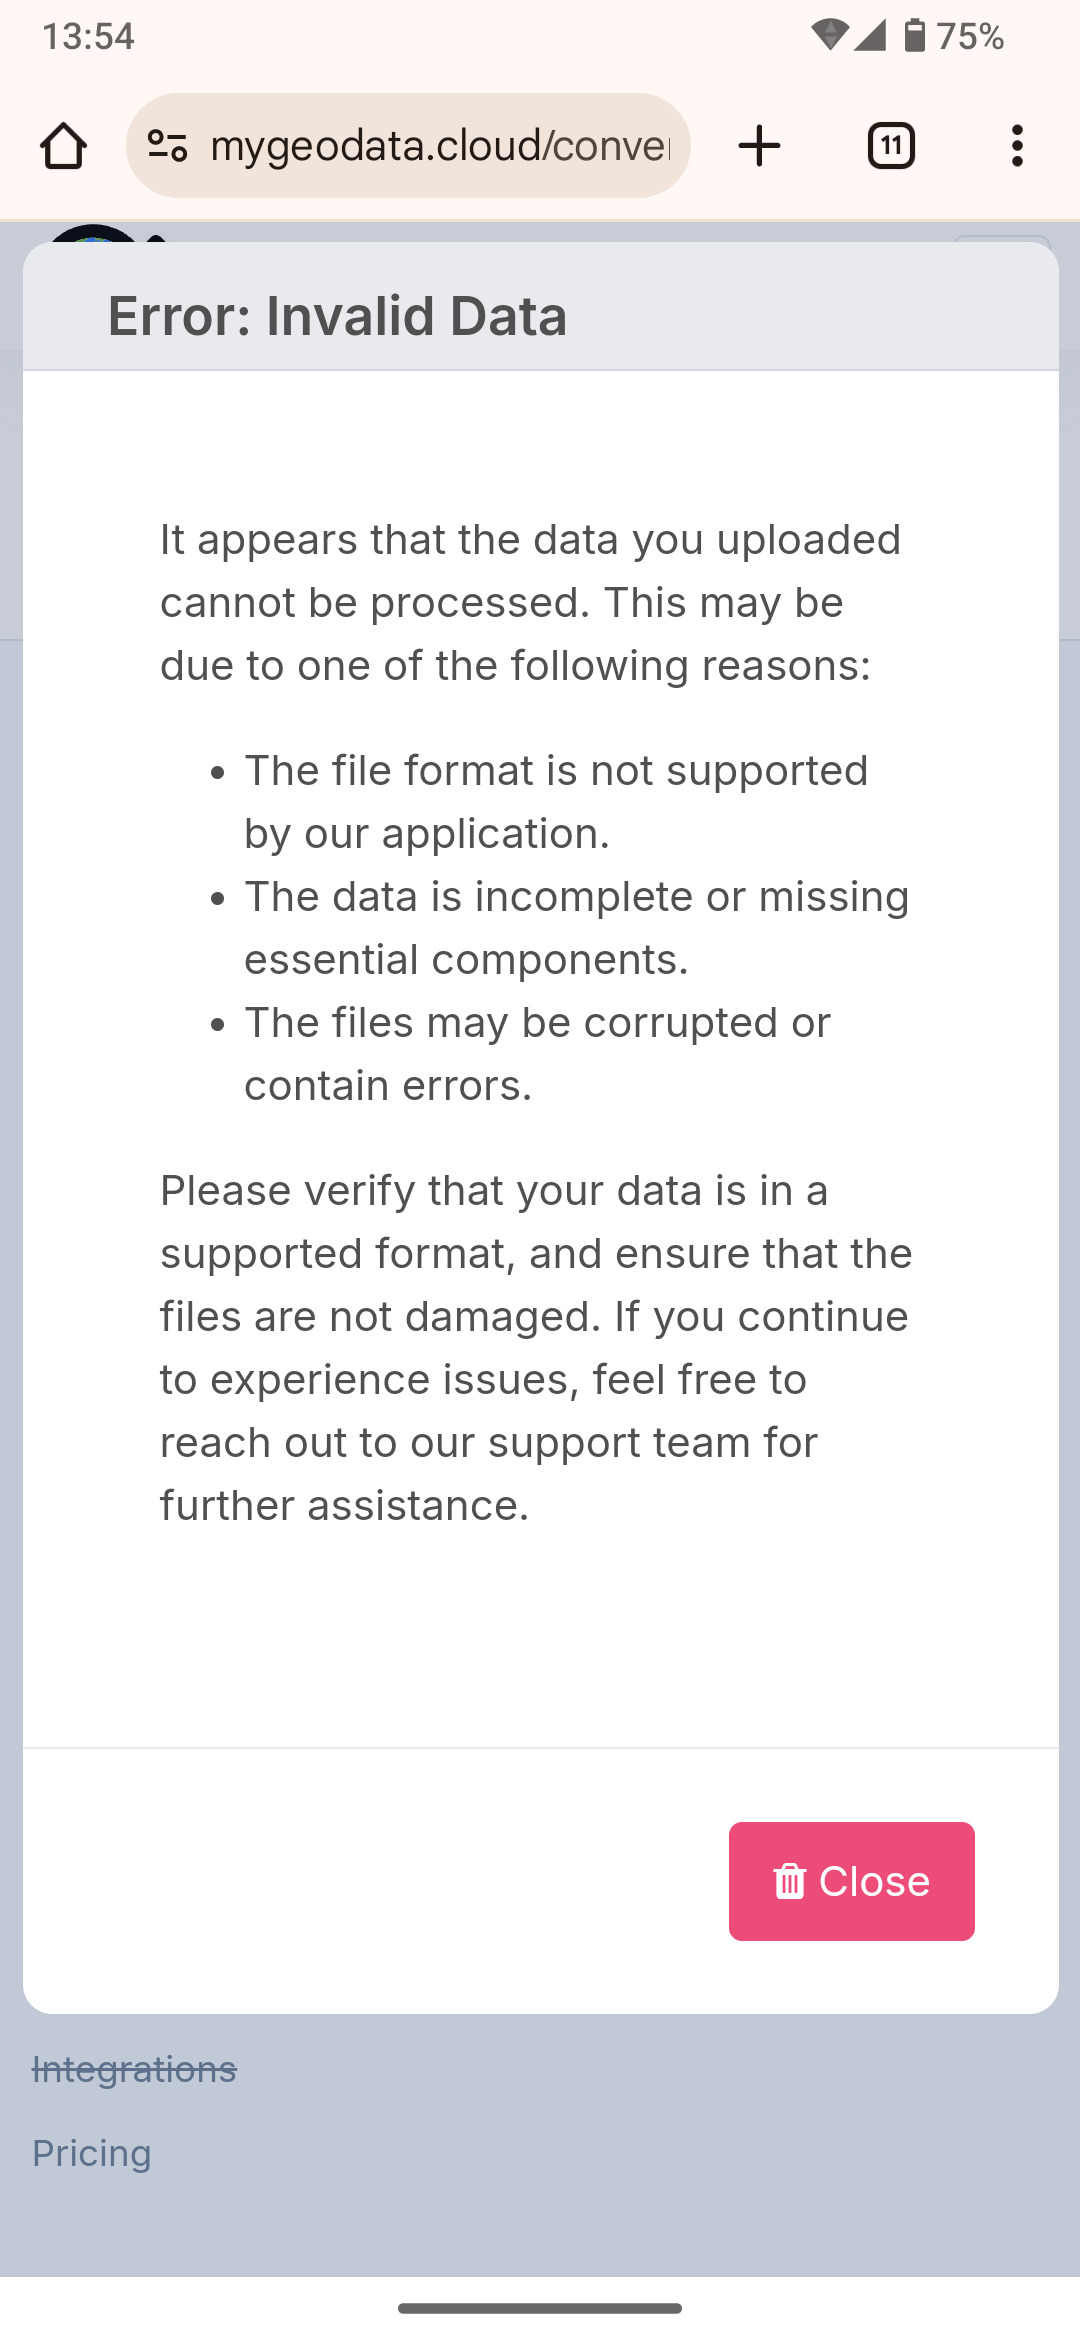Open tab switcher showing 11 tabs
The width and height of the screenshot is (1080, 2340).
(891, 146)
